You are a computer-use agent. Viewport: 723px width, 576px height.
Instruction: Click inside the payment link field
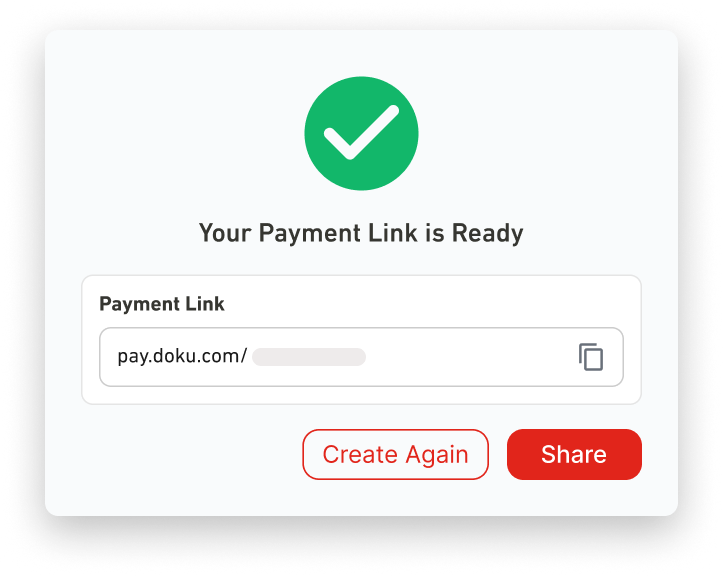(x=362, y=357)
